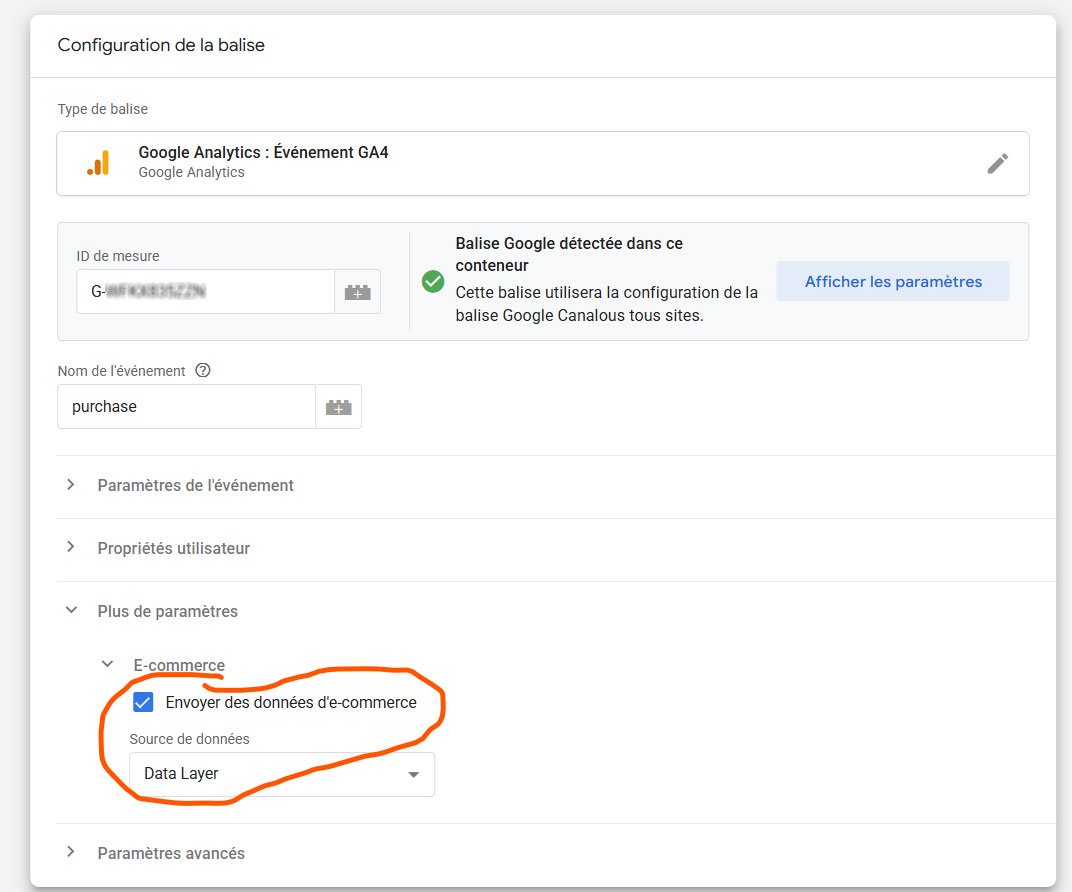The height and width of the screenshot is (892, 1072).
Task: Click the Configuration de la balise header
Action: coord(161,45)
